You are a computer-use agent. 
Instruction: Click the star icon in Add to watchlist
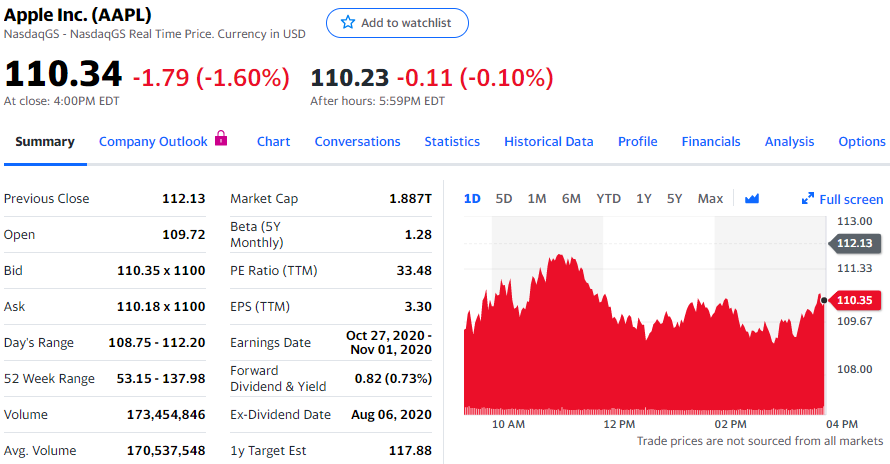pyautogui.click(x=347, y=23)
